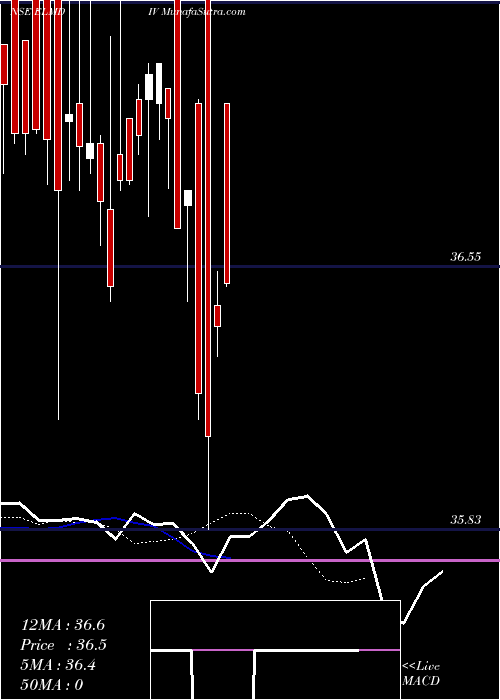Click the 12MA : 36.6 value
This screenshot has width=500, height=700.
point(63,625)
